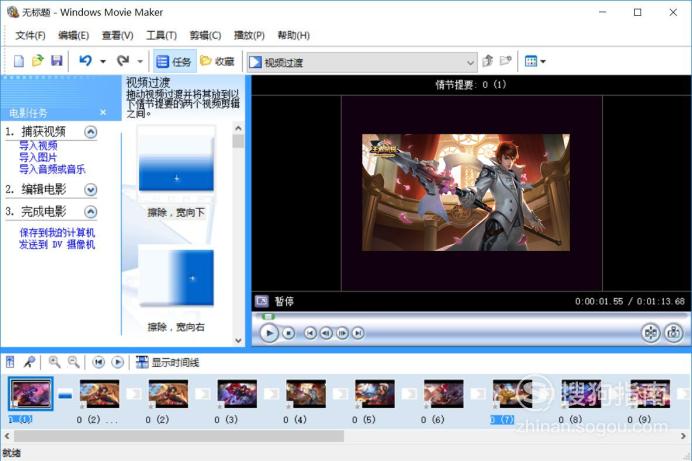This screenshot has width=692, height=461.
Task: Take a picture from the preview
Action: tap(673, 333)
